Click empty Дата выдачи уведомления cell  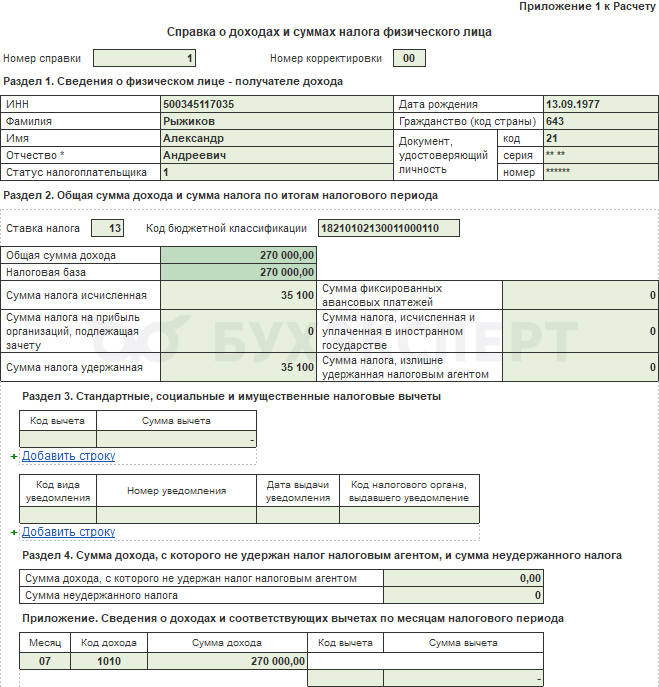(298, 515)
